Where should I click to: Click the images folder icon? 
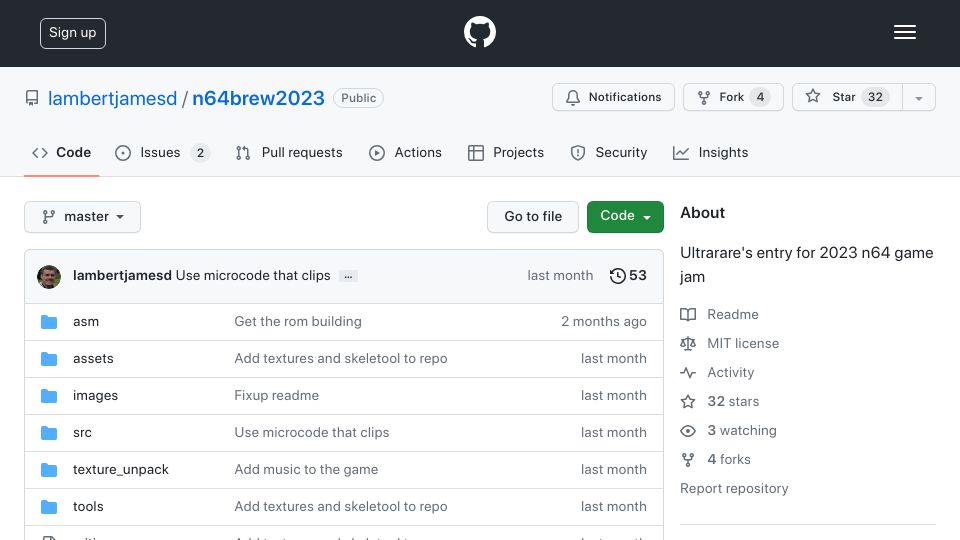click(x=49, y=396)
